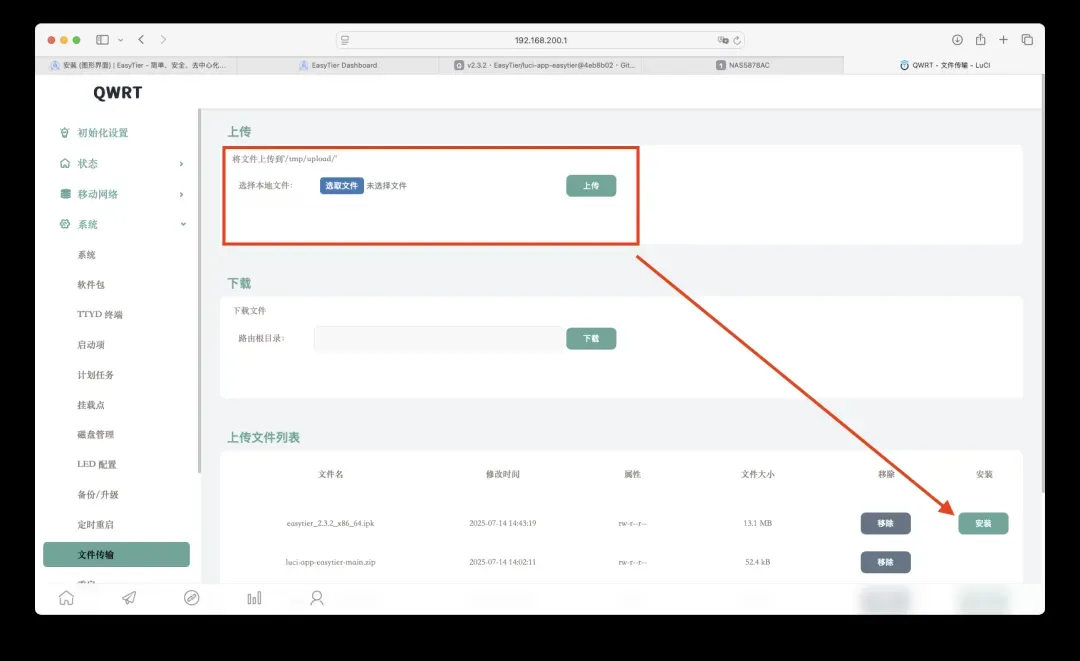Click the home icon in bottom bar
This screenshot has height=661, width=1080.
coord(66,598)
